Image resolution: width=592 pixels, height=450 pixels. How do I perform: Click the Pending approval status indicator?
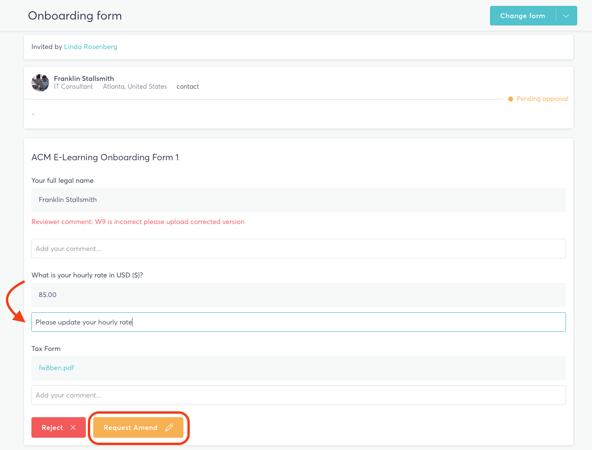538,99
